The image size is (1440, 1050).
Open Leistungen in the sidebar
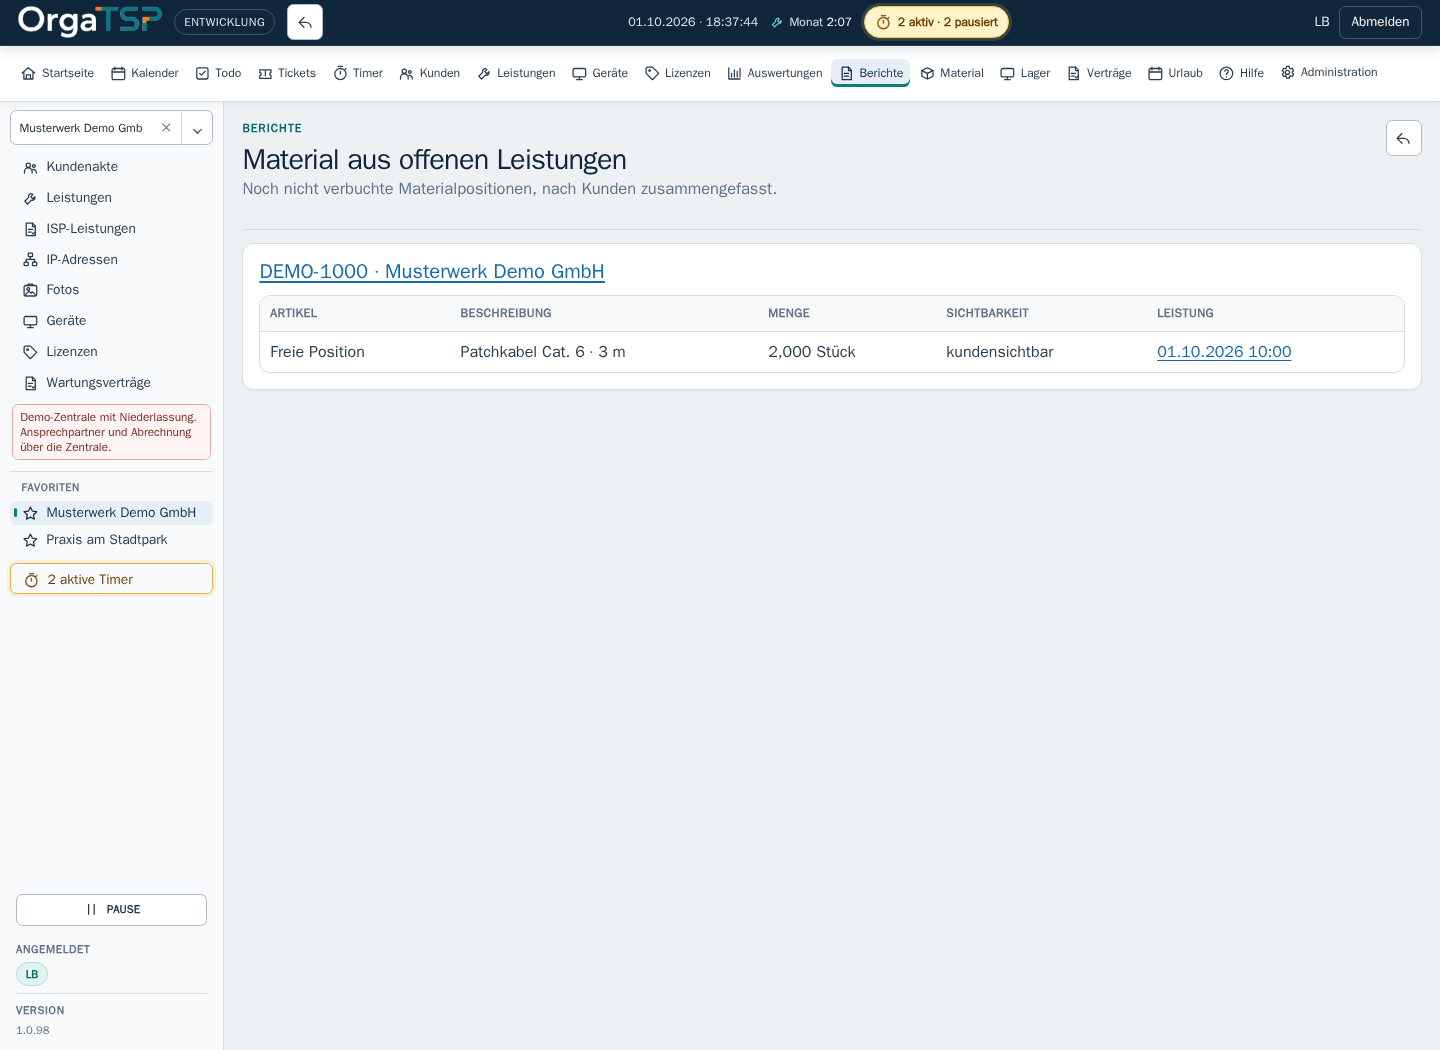111,198
